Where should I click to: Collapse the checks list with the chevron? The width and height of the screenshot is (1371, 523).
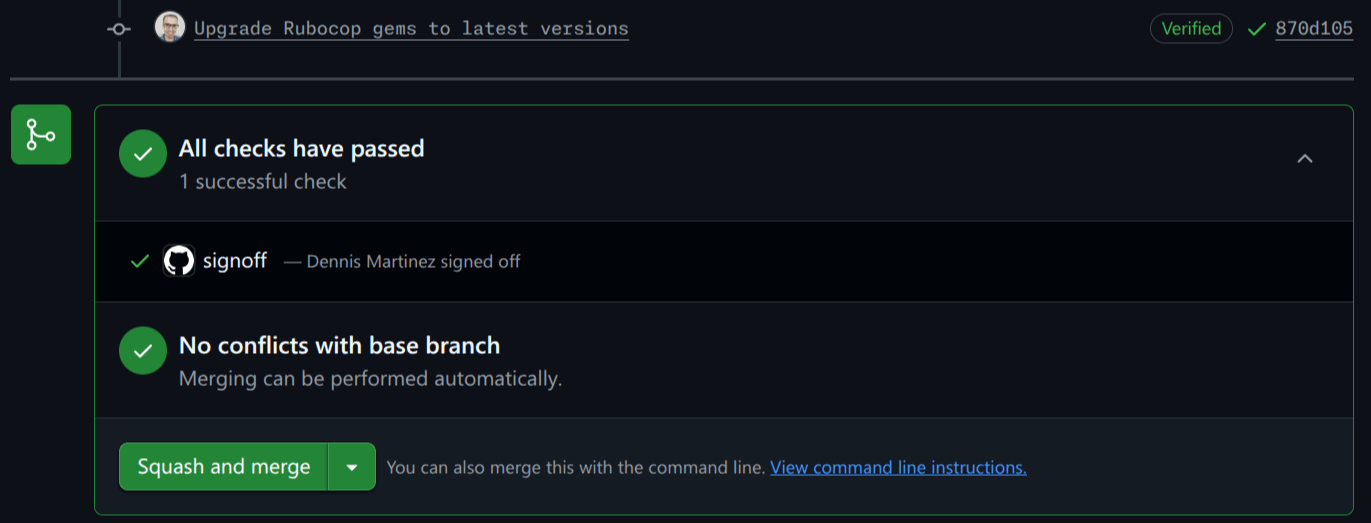tap(1304, 158)
